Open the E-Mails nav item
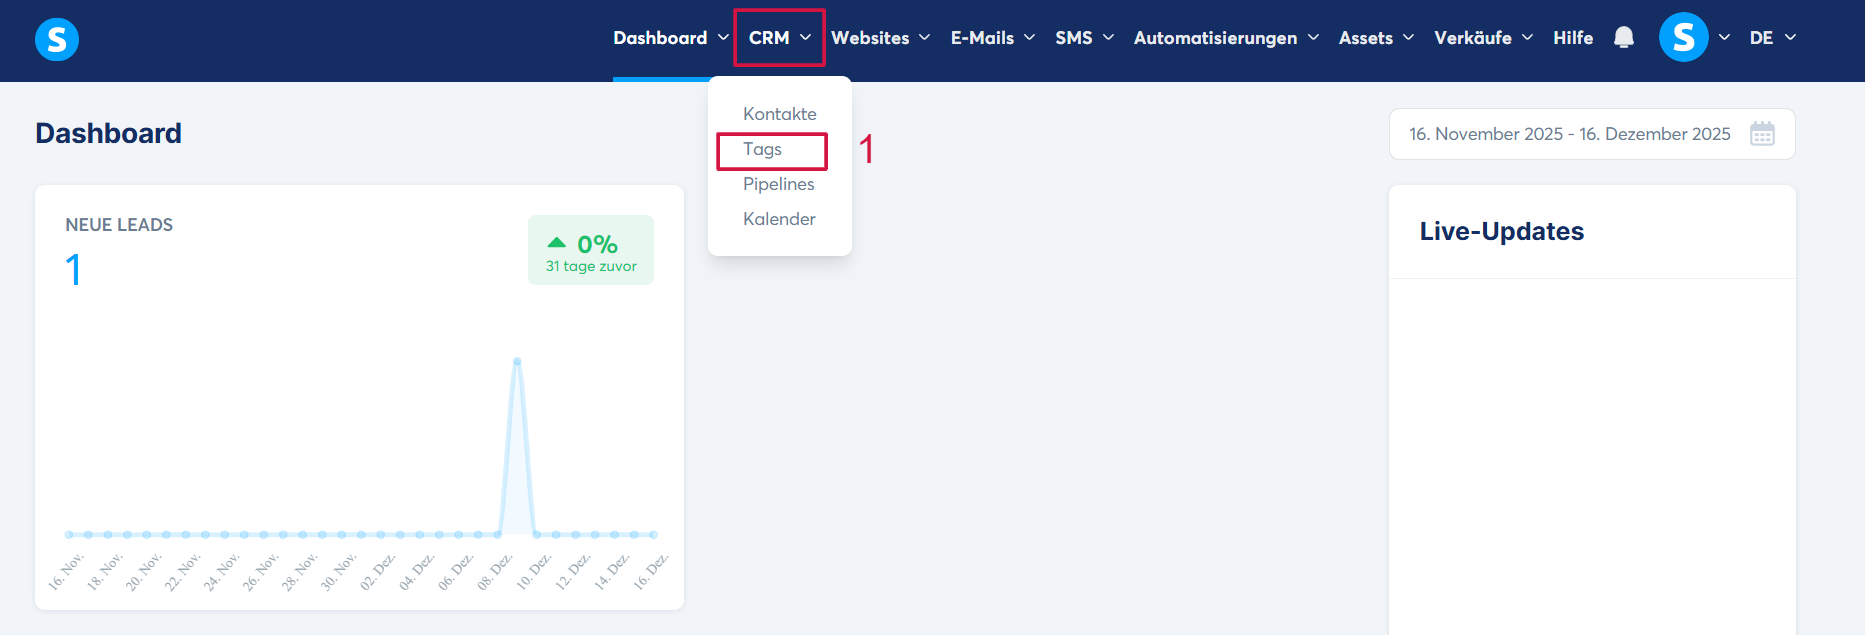 pos(982,38)
